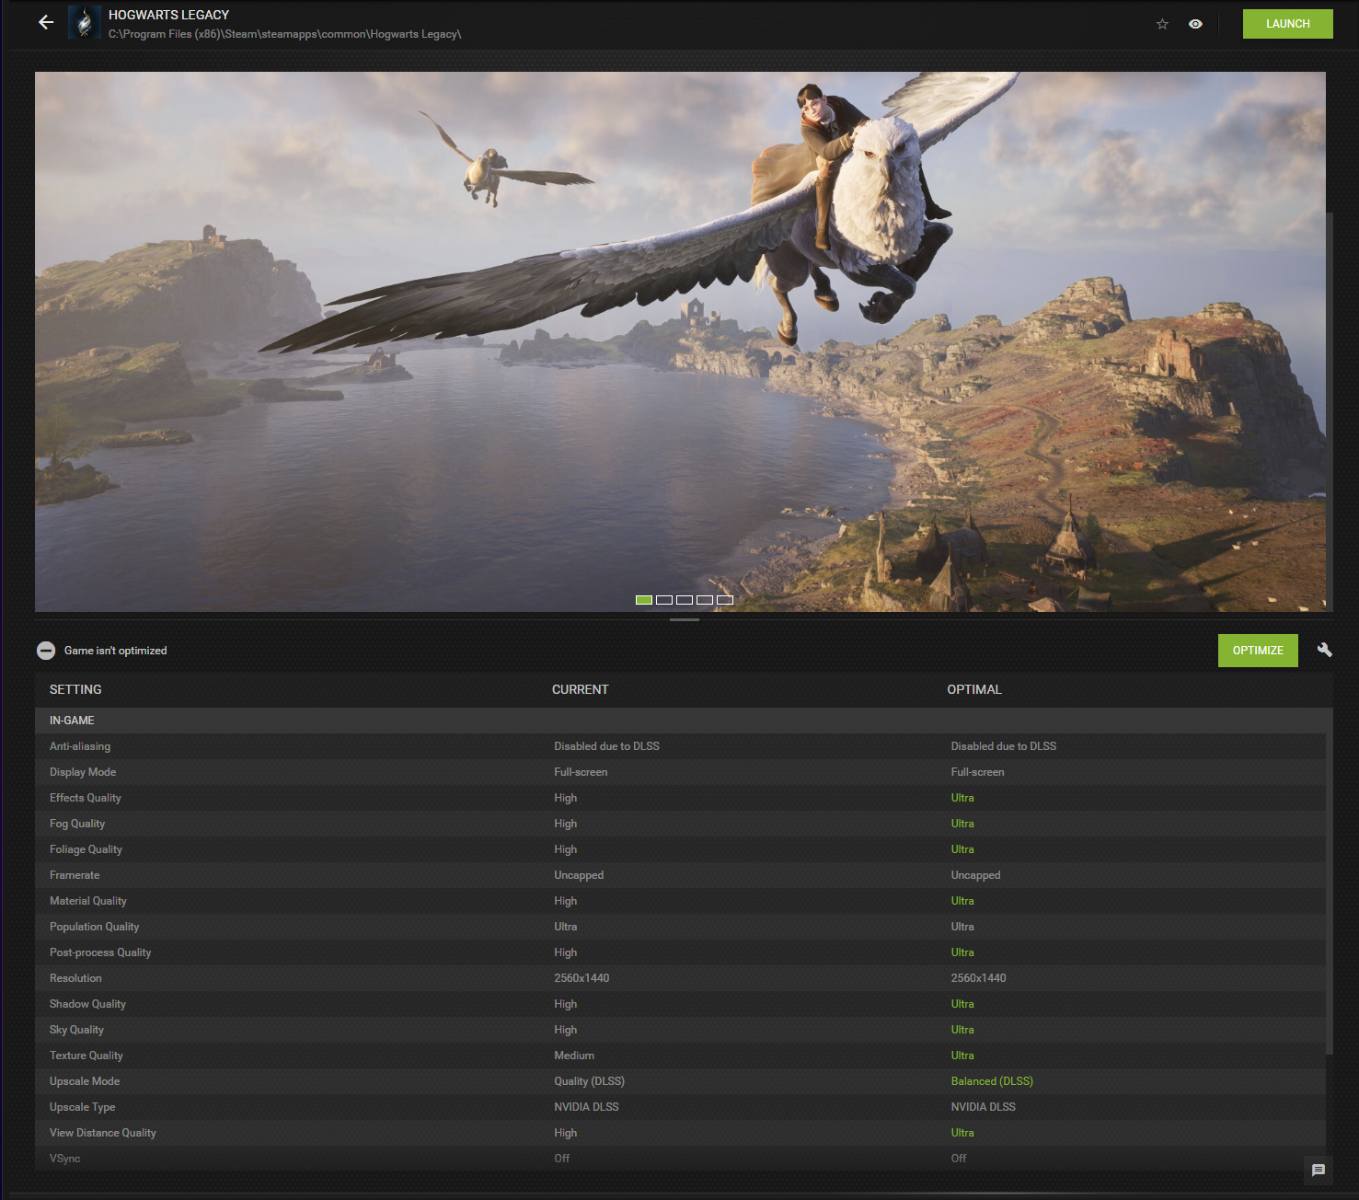This screenshot has width=1359, height=1200.
Task: Select the Anti-aliasing setting row
Action: pyautogui.click(x=680, y=746)
